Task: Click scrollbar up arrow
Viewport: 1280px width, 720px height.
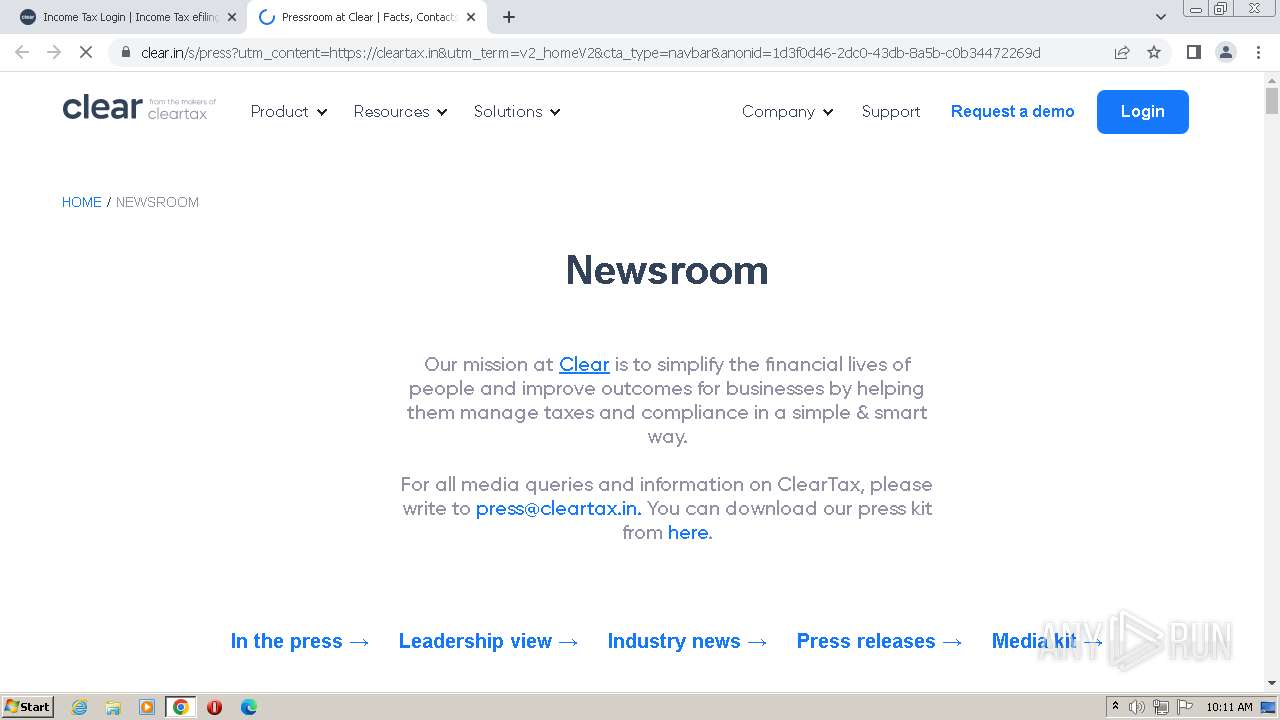Action: (x=1272, y=80)
